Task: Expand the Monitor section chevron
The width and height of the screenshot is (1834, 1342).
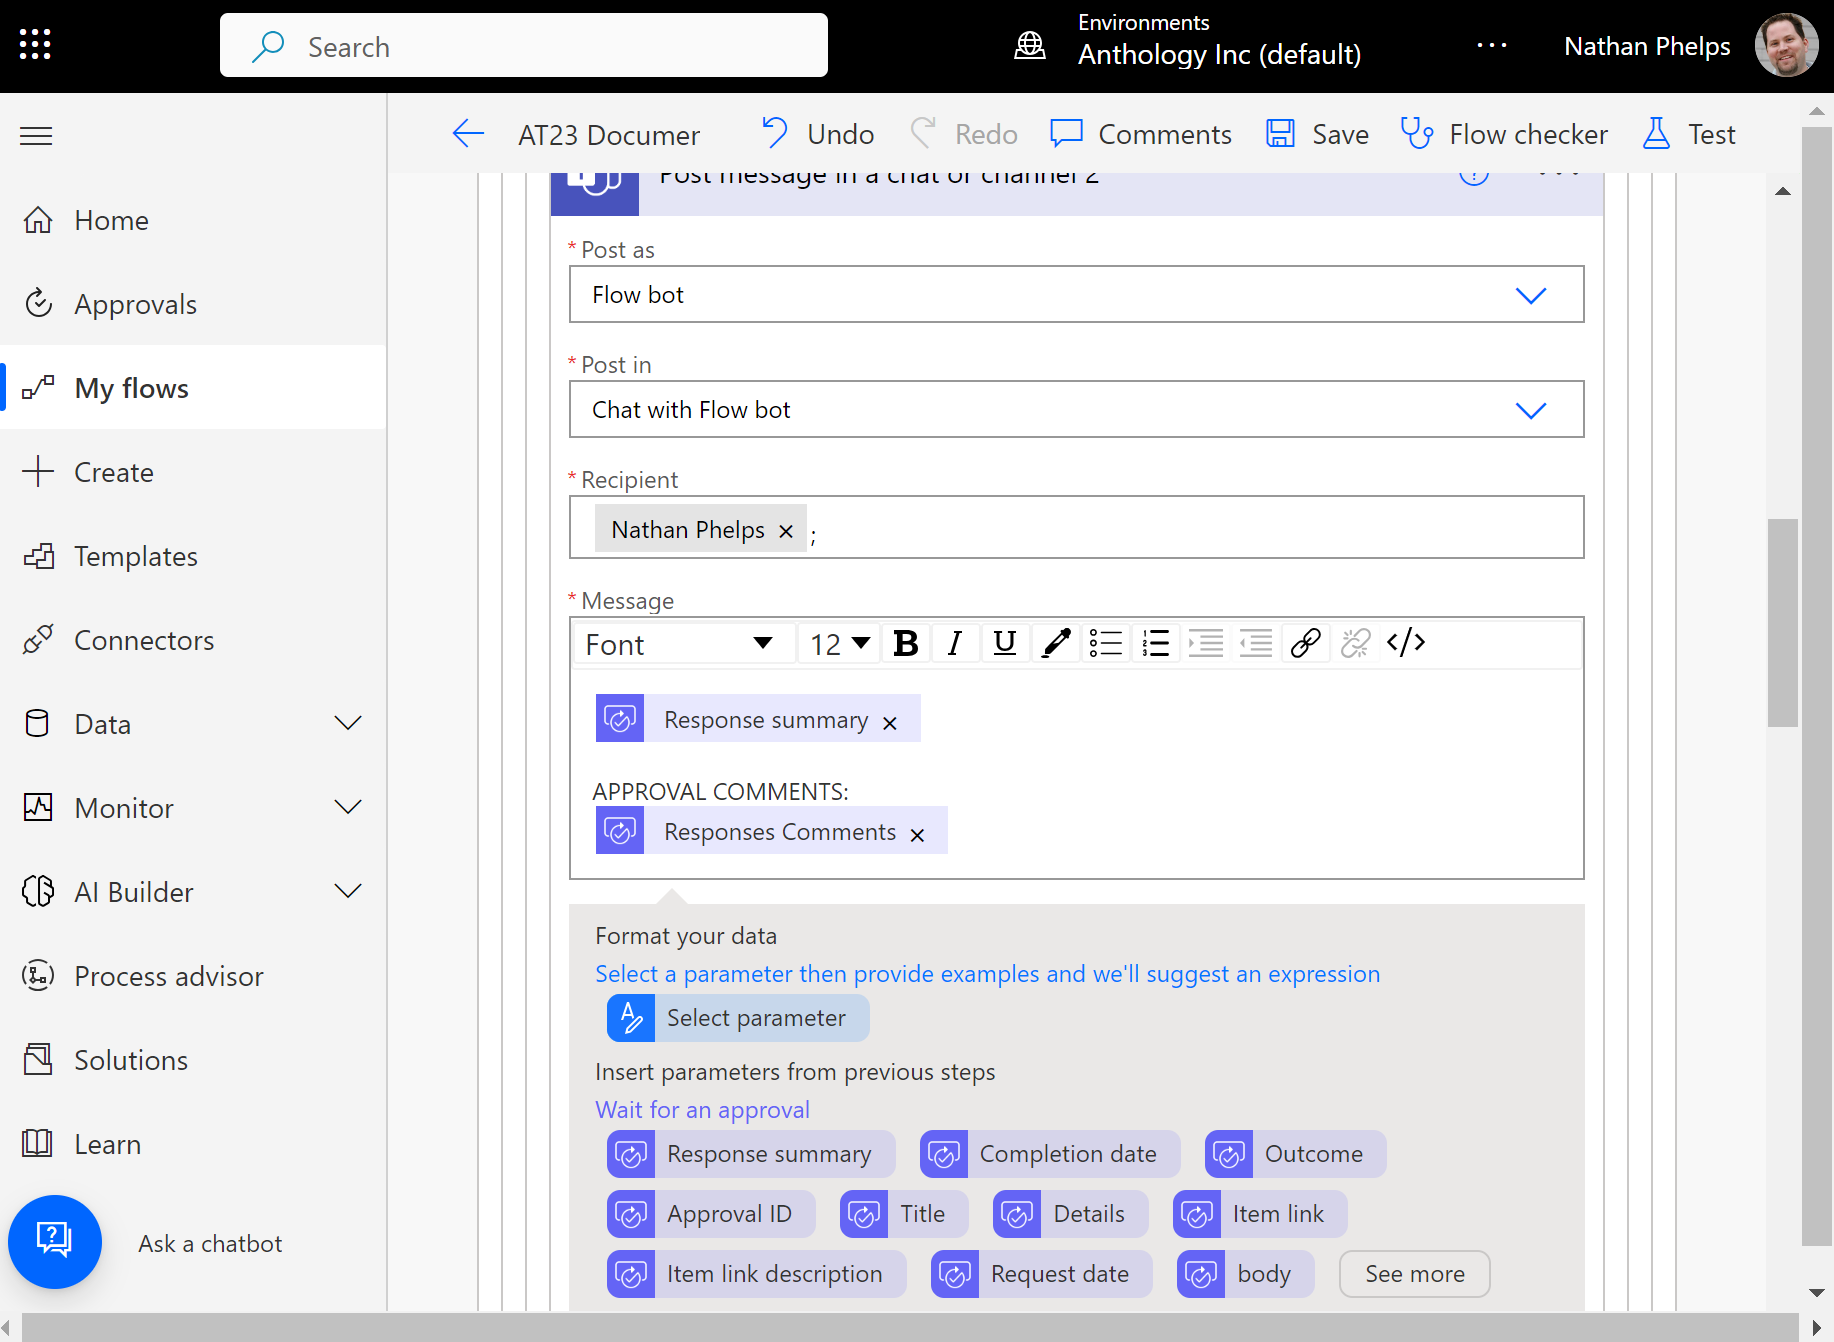Action: 348,807
